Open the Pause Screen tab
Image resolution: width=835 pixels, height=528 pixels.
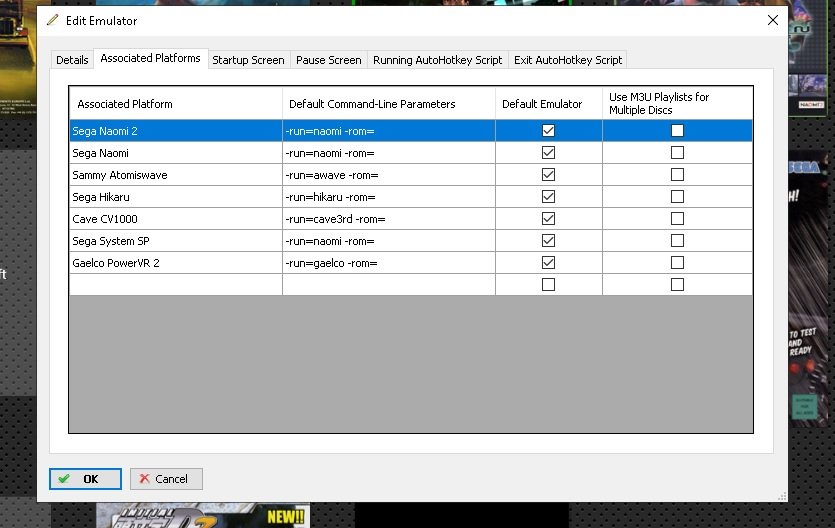(x=329, y=60)
